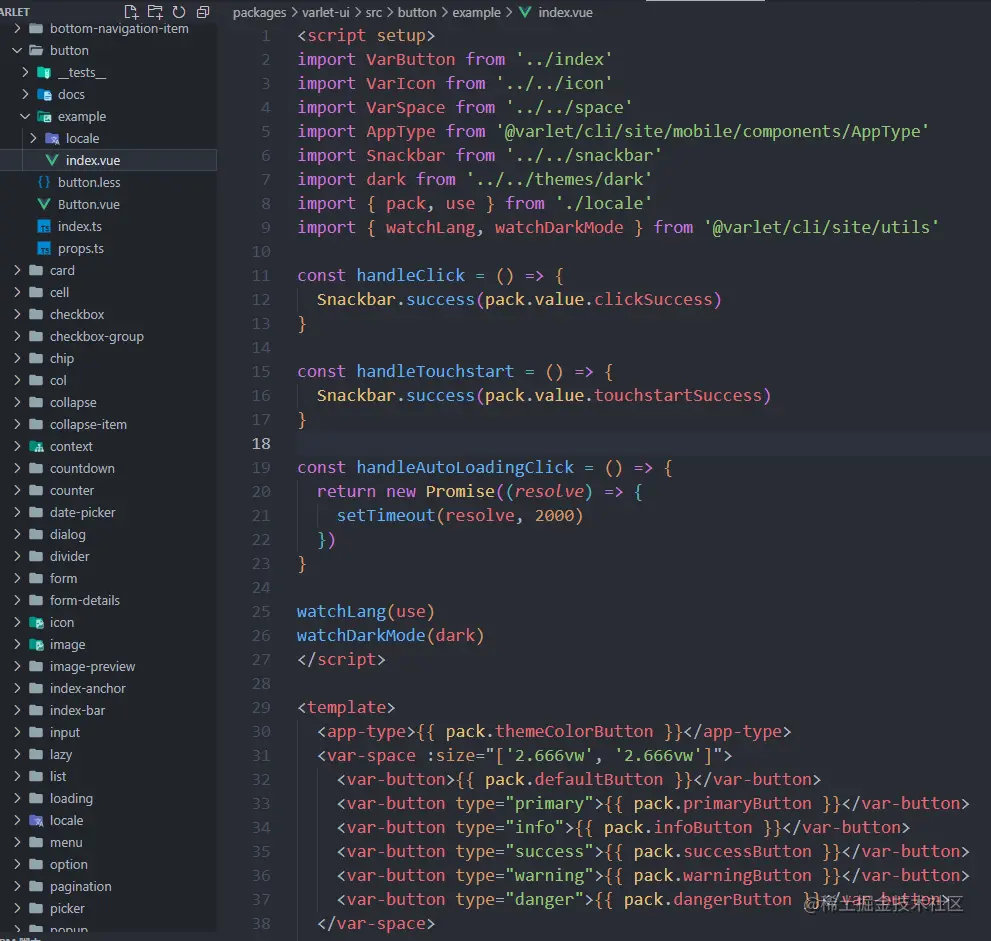991x941 pixels.
Task: Collapse the example folder
Action: (25, 116)
